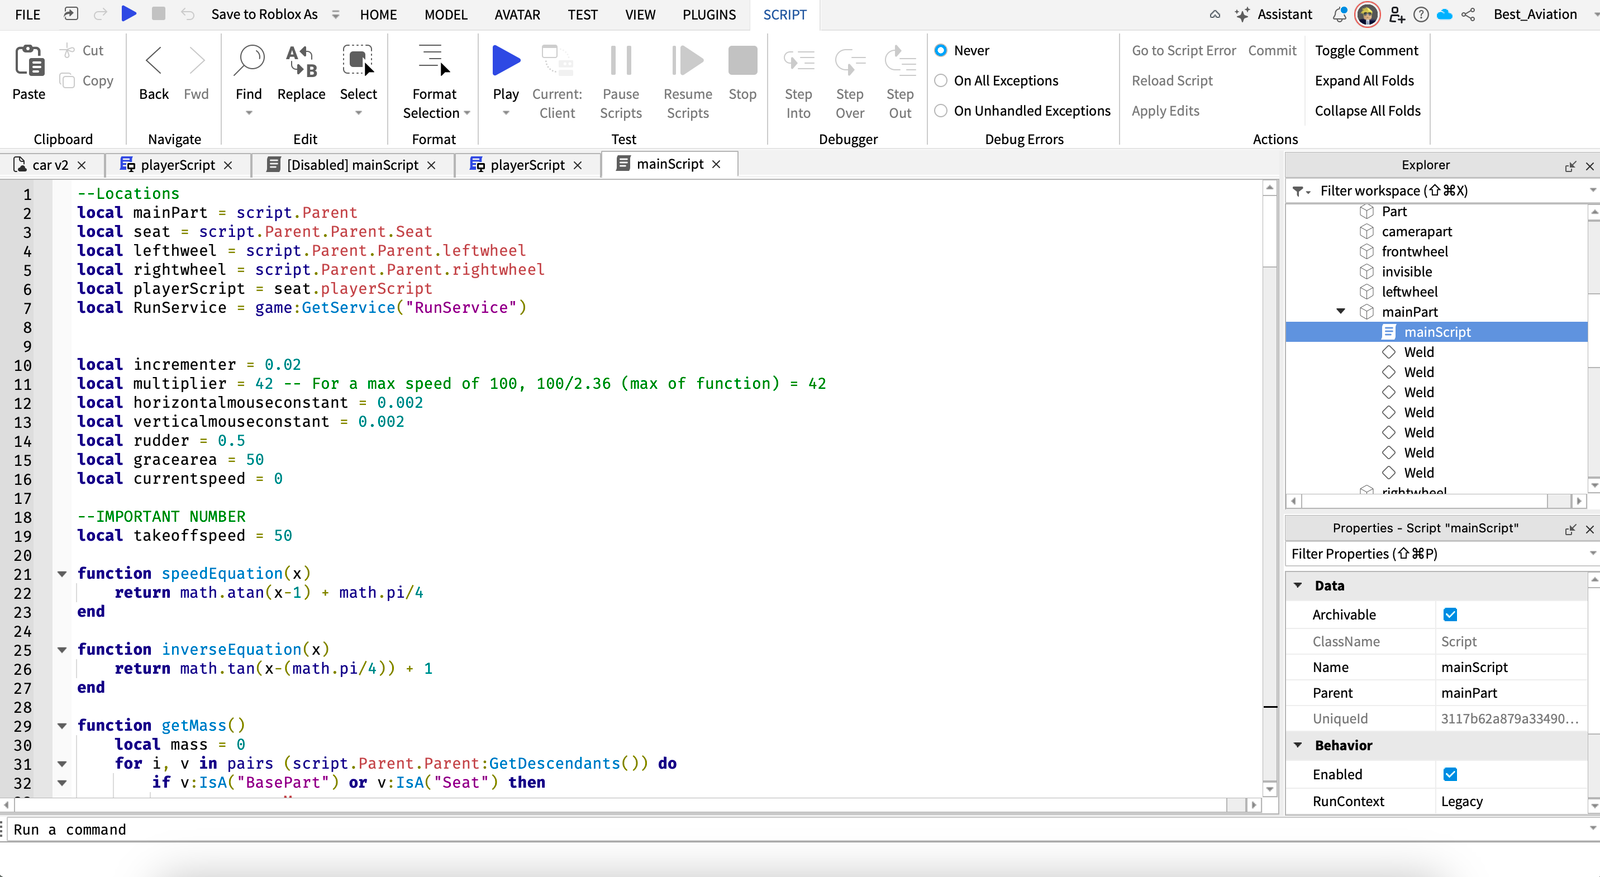Select the leftwheel item in Explorer

click(1409, 292)
